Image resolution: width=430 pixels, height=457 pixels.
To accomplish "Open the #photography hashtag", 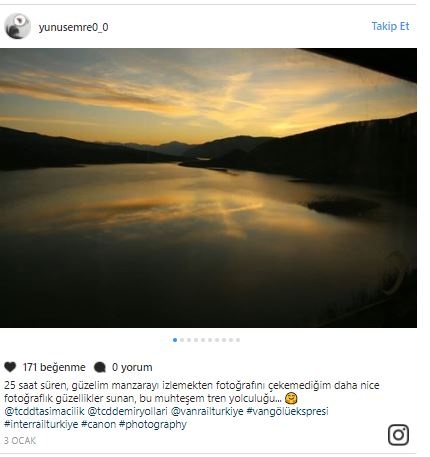I will click(x=153, y=425).
